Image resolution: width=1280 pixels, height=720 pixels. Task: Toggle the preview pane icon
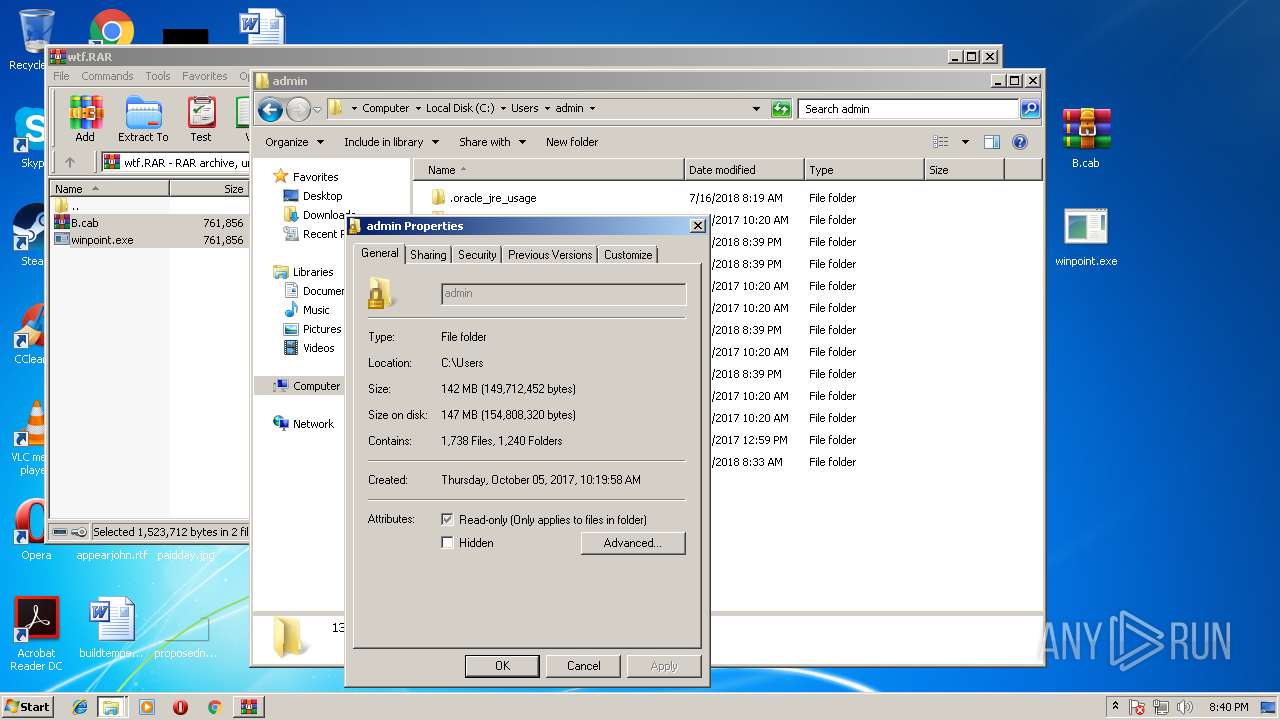[991, 142]
